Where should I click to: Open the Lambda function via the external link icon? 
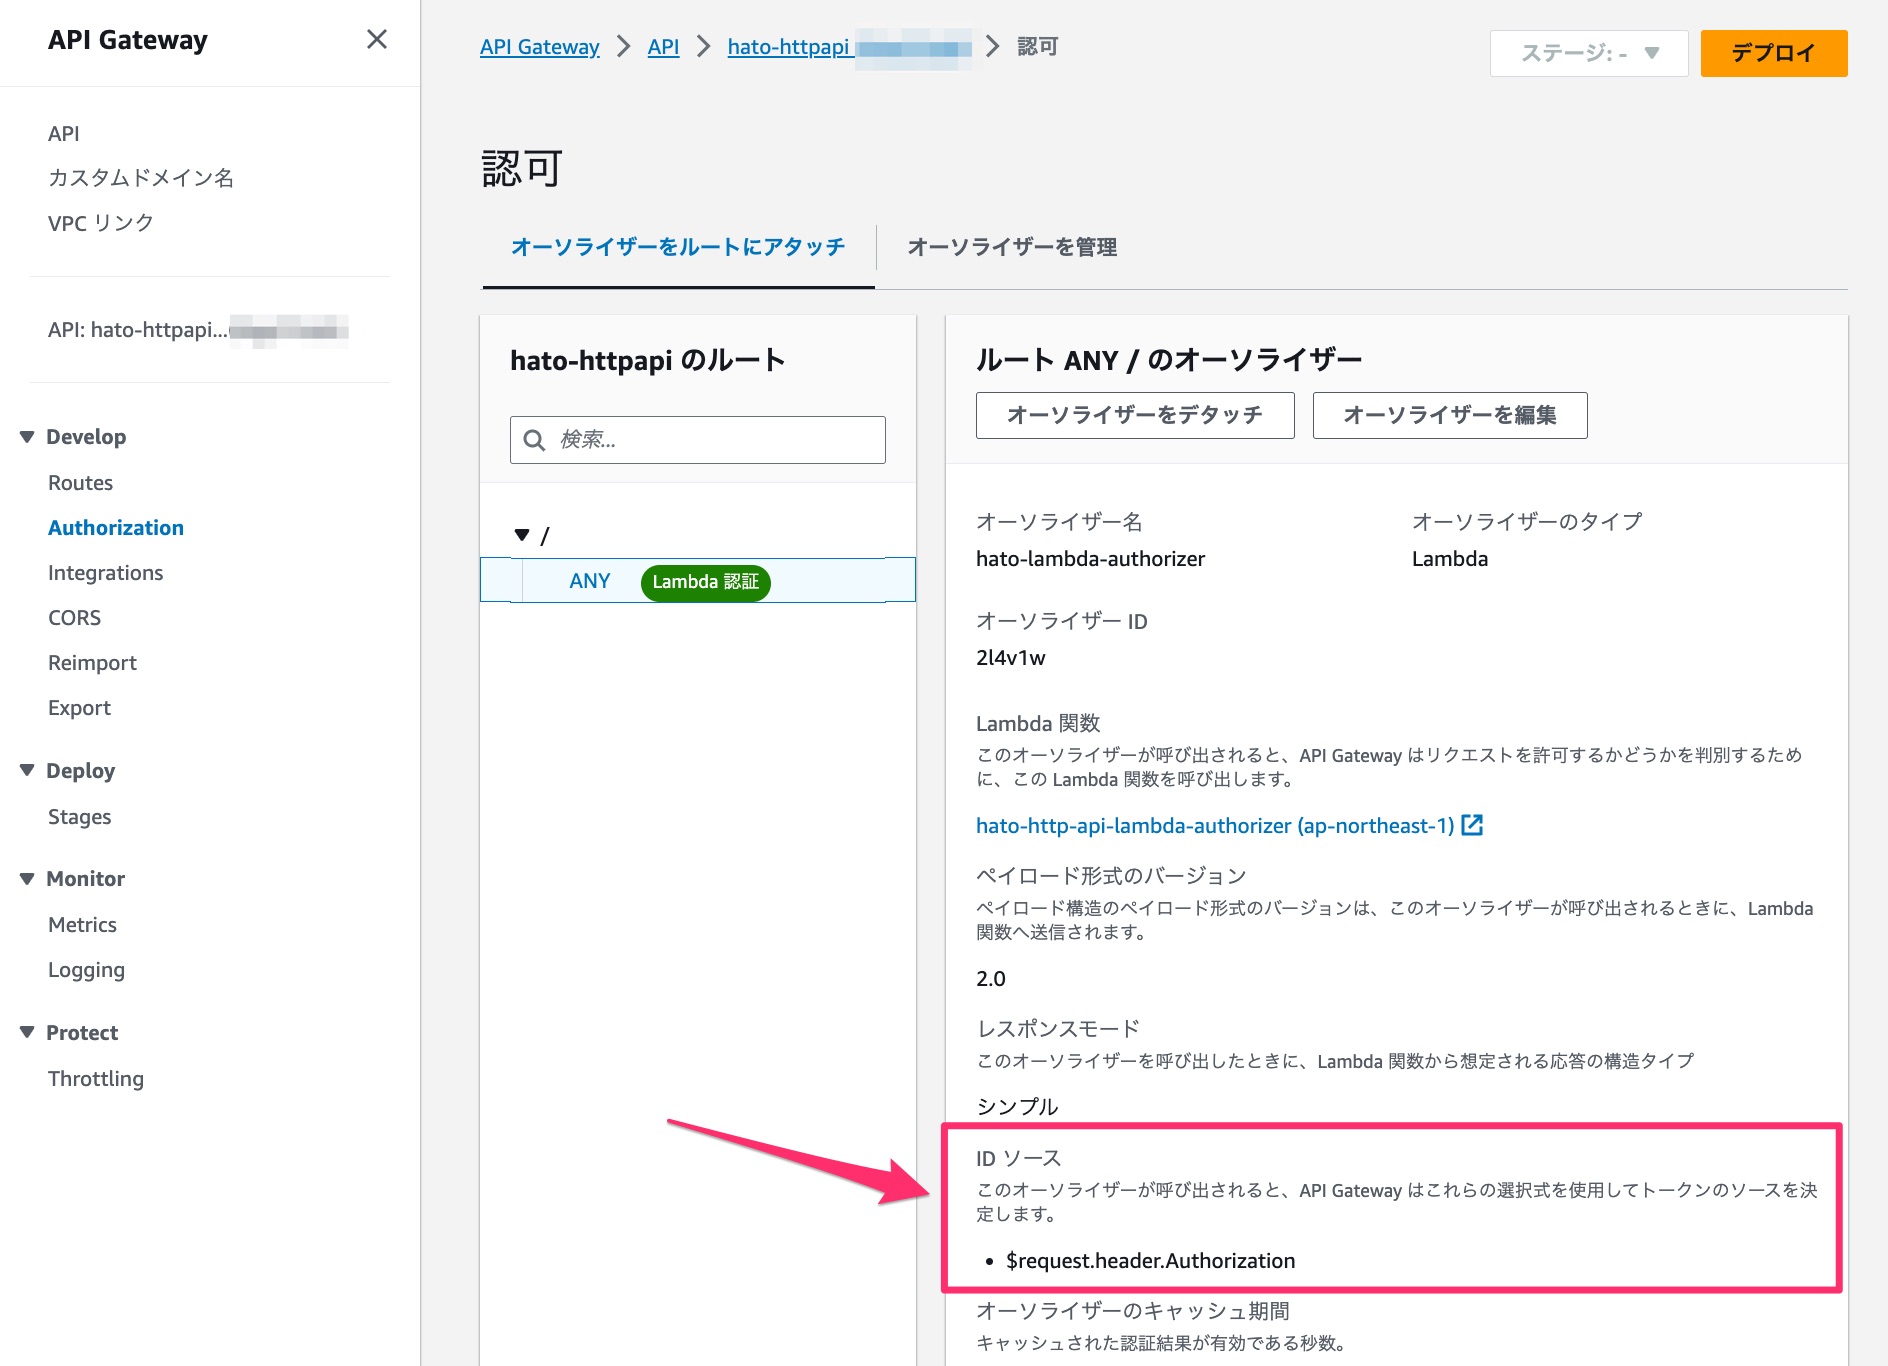(x=1471, y=825)
